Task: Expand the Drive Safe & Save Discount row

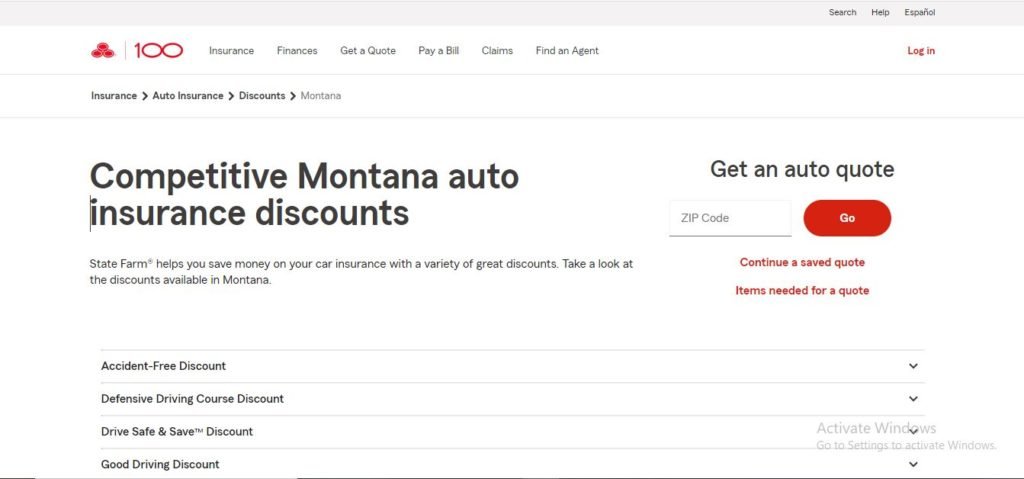Action: click(x=512, y=431)
